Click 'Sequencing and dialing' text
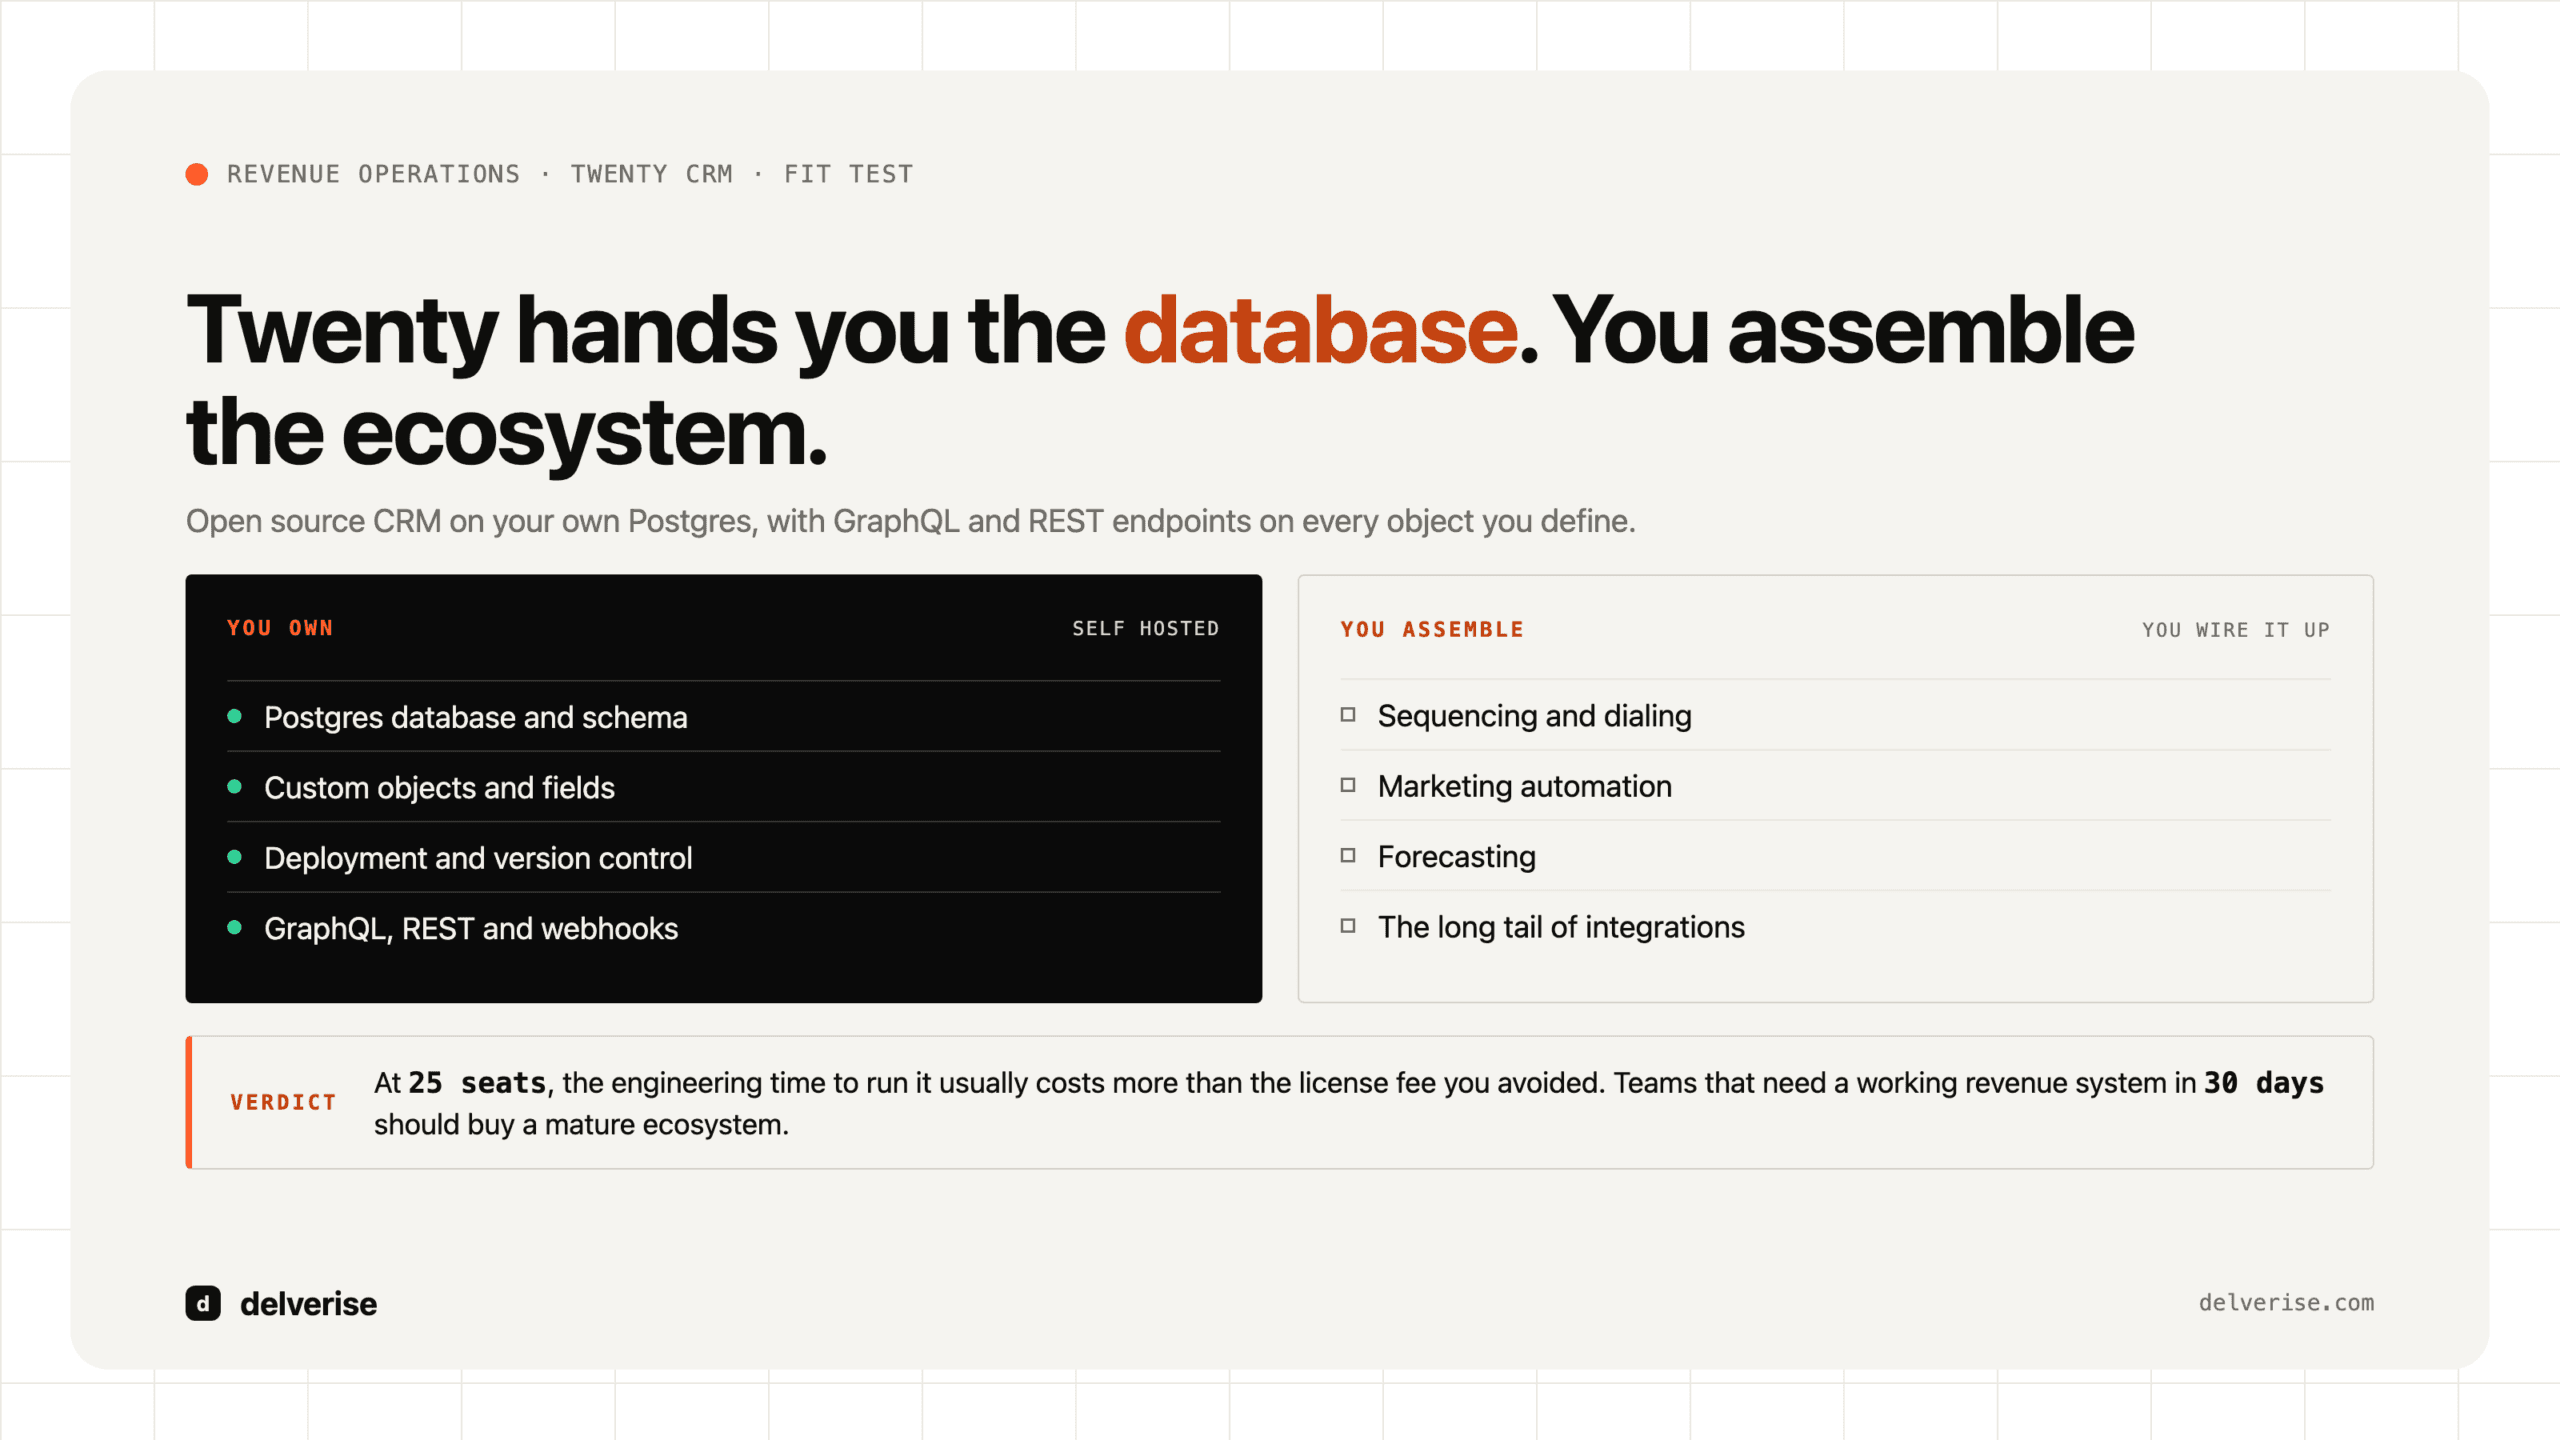Screen dimensions: 2560x1440 point(1534,716)
